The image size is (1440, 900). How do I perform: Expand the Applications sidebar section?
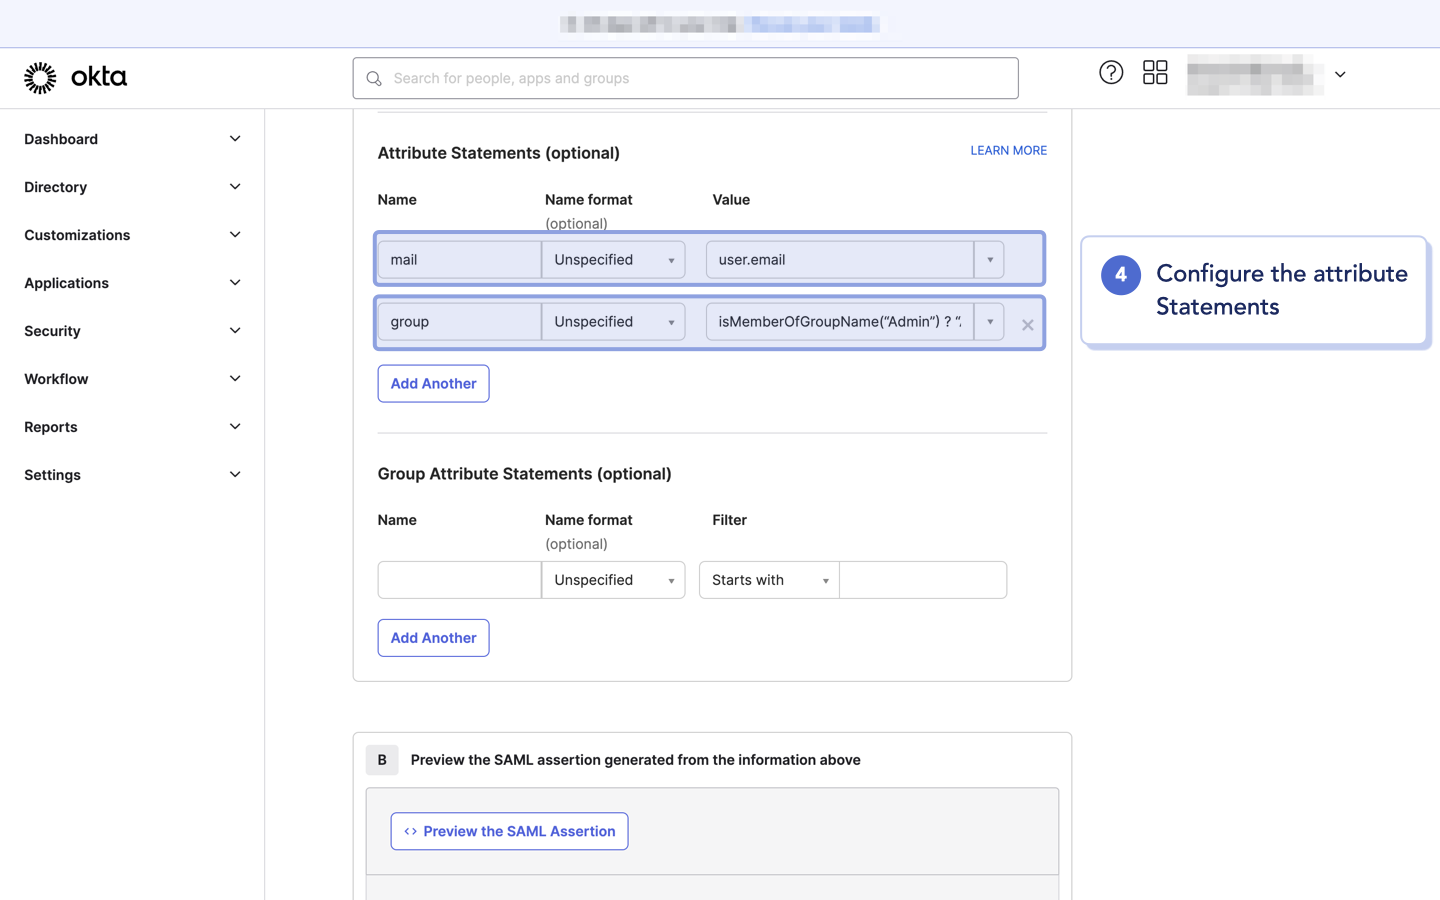tap(235, 282)
